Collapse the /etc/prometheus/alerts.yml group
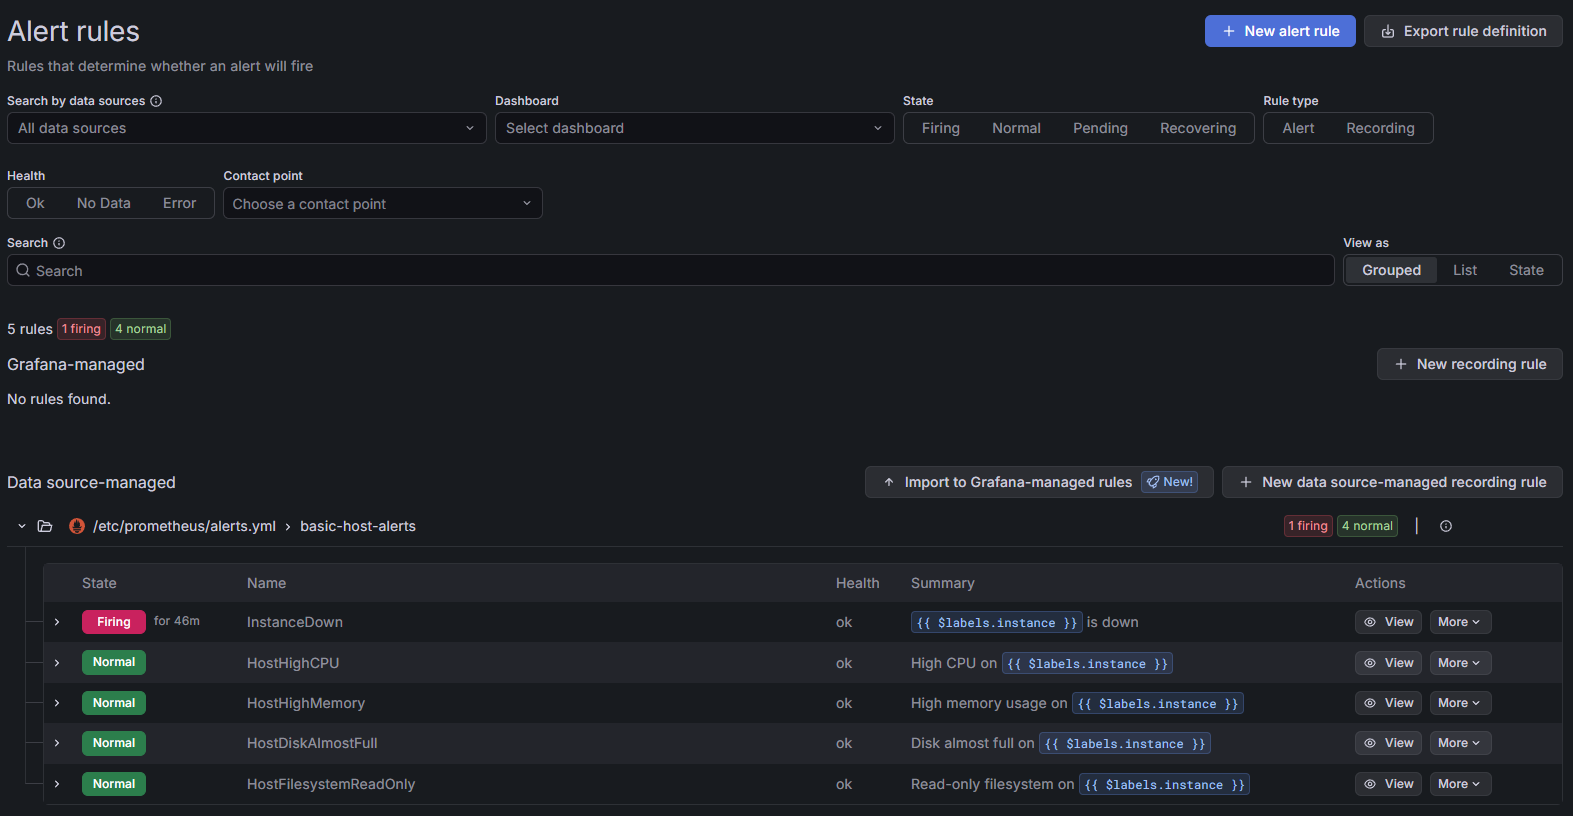 coord(22,526)
